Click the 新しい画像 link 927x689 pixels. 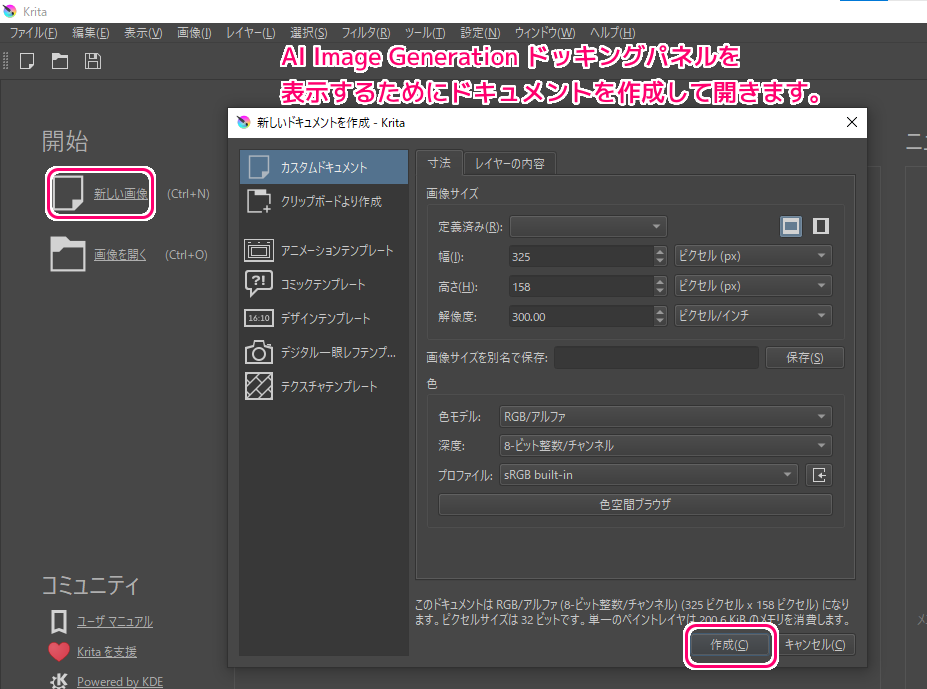click(121, 193)
